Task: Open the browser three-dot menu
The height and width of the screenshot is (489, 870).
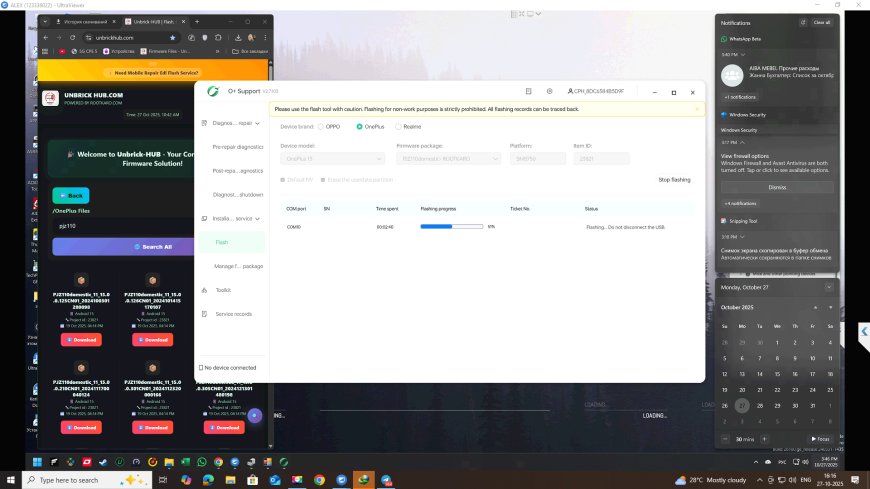Action: (x=265, y=38)
